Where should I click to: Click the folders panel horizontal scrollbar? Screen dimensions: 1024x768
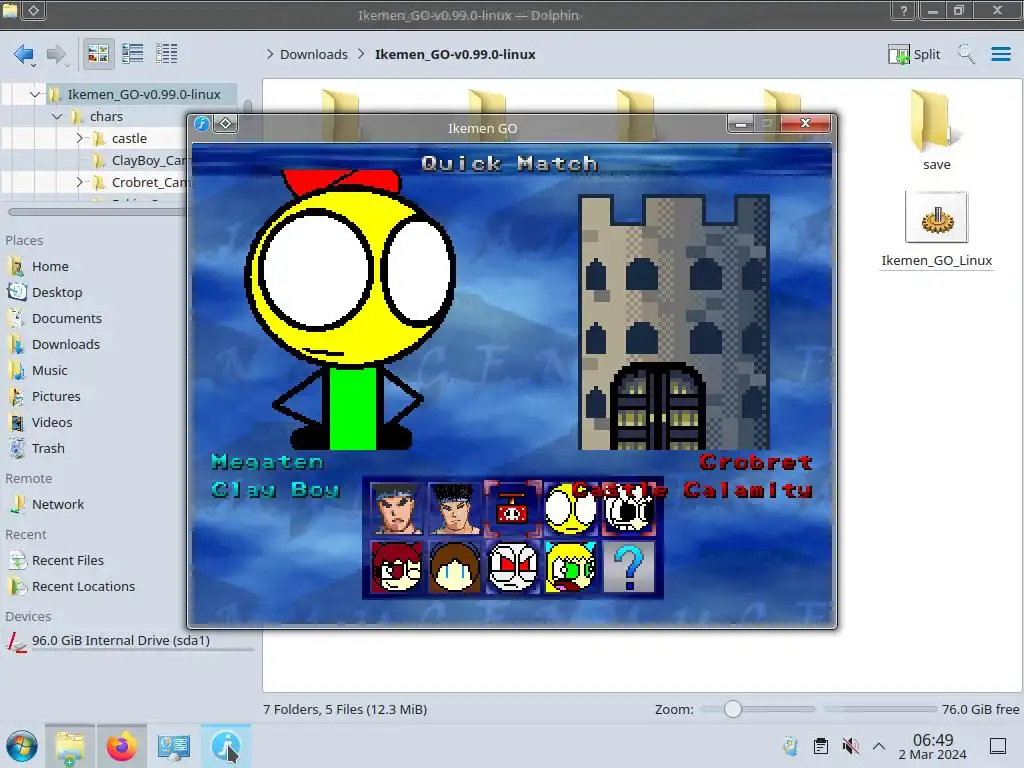(98, 212)
